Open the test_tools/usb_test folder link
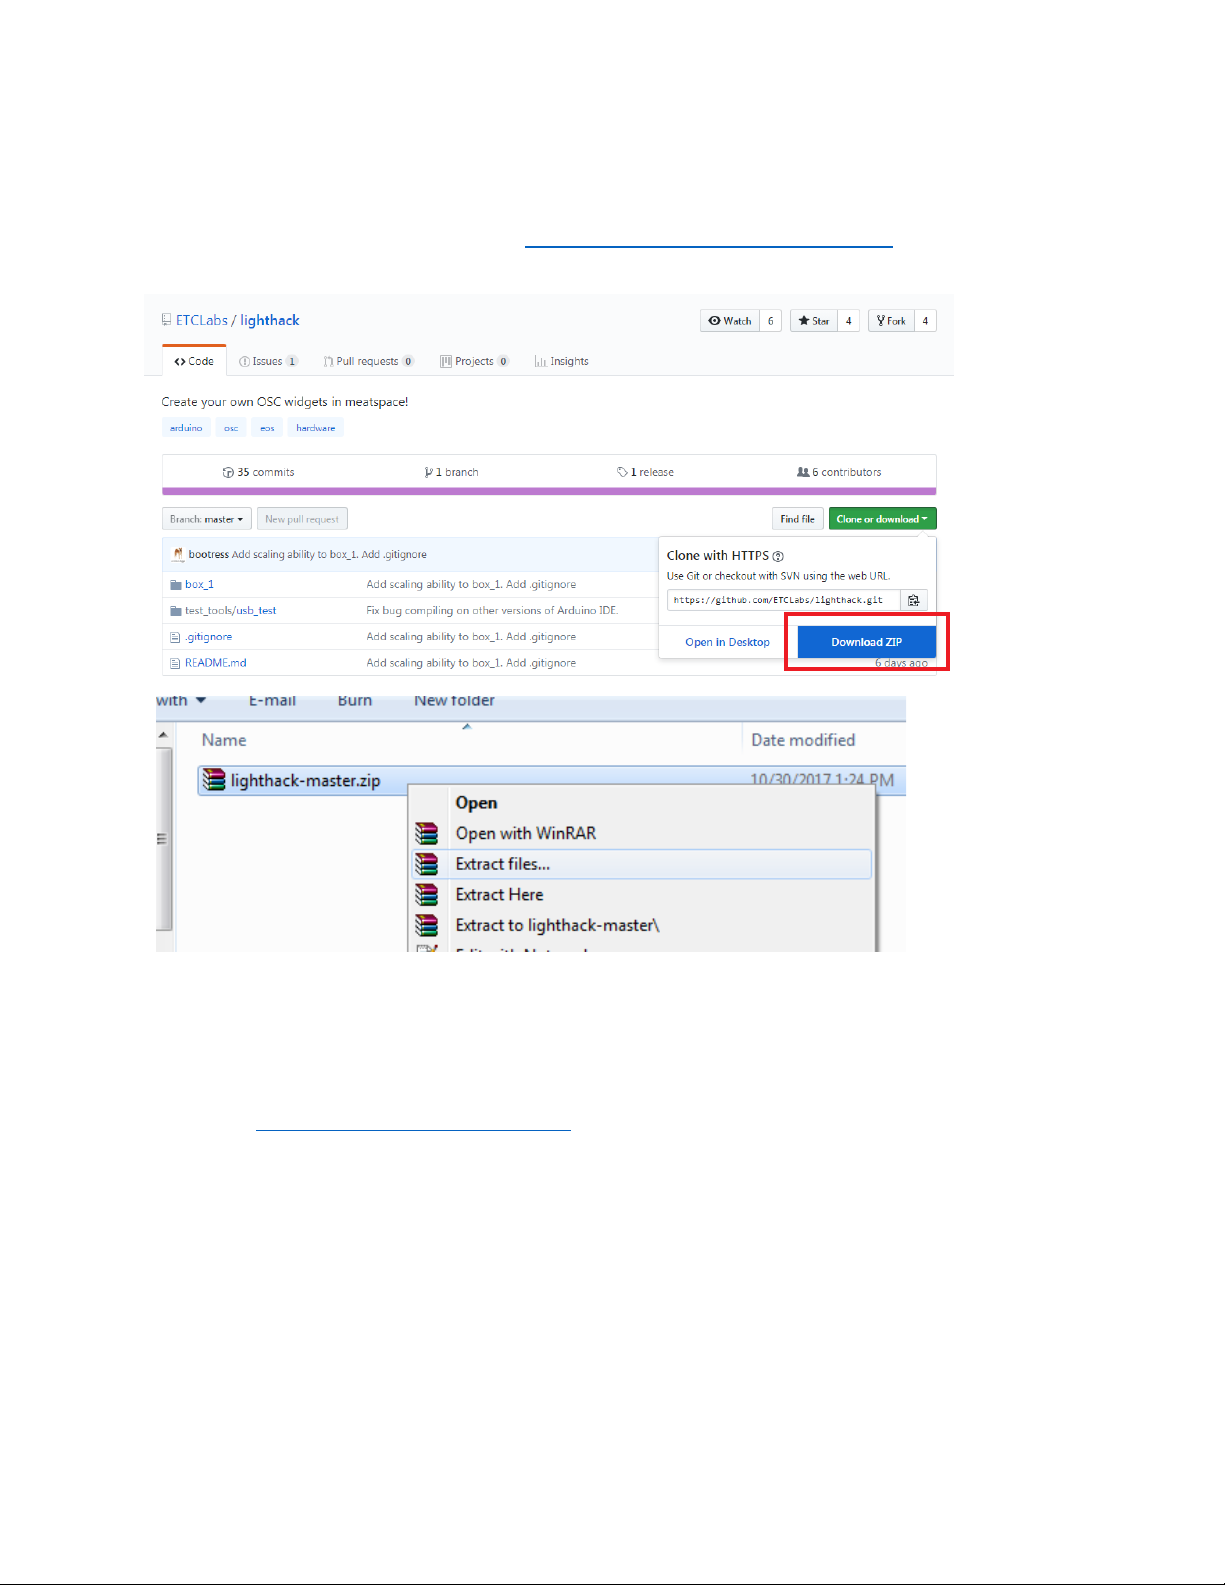Screen dimensions: 1225x1585 231,610
